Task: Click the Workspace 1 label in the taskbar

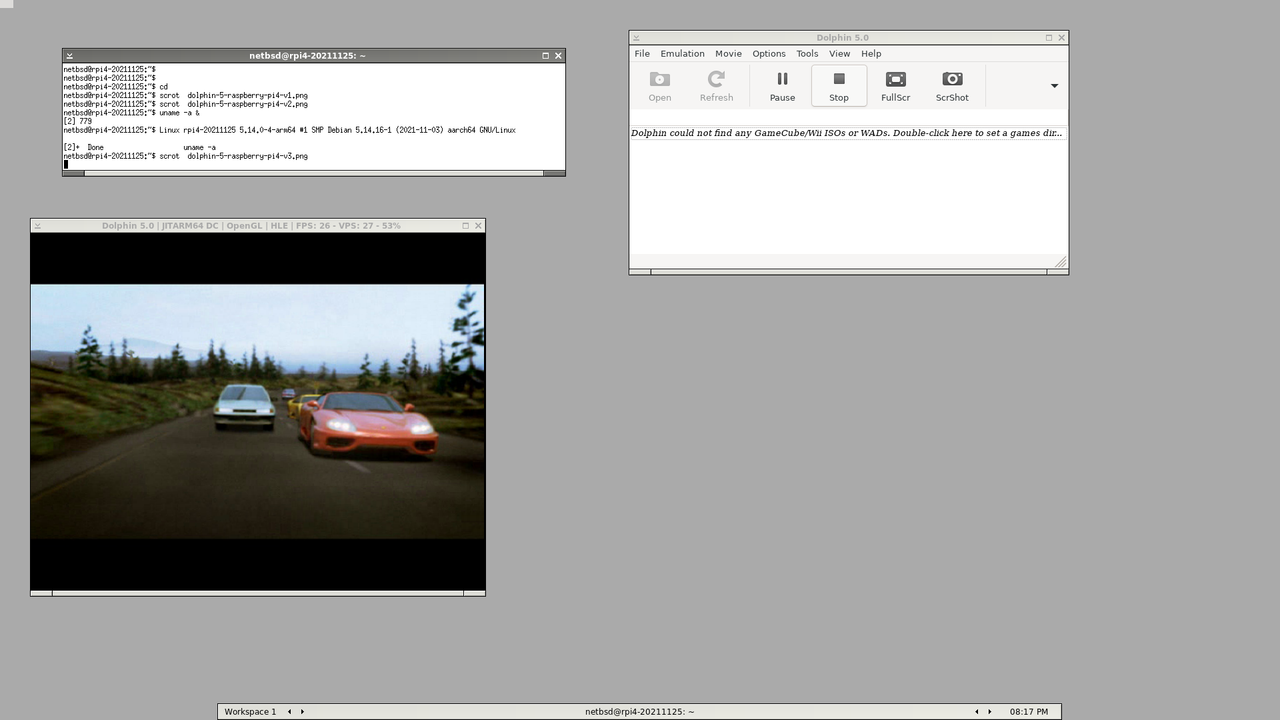Action: 250,712
